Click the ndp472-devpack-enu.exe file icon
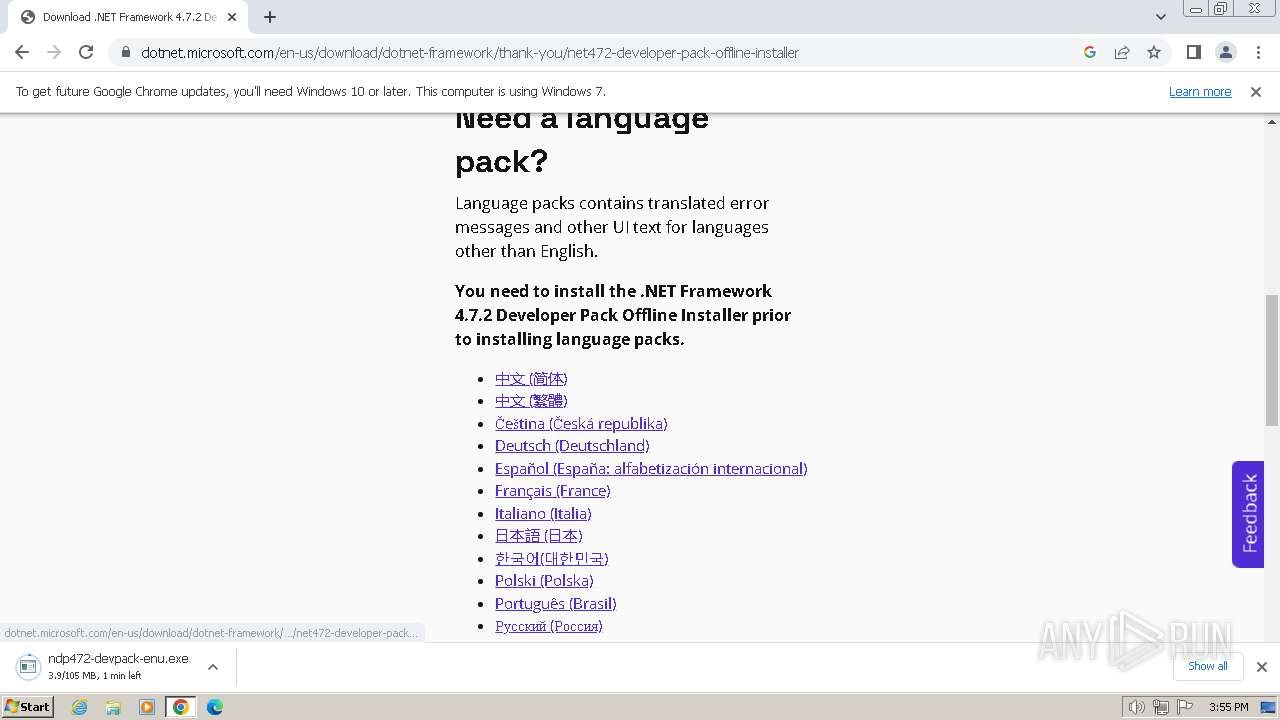Screen dimensions: 1280x720 click(x=29, y=666)
